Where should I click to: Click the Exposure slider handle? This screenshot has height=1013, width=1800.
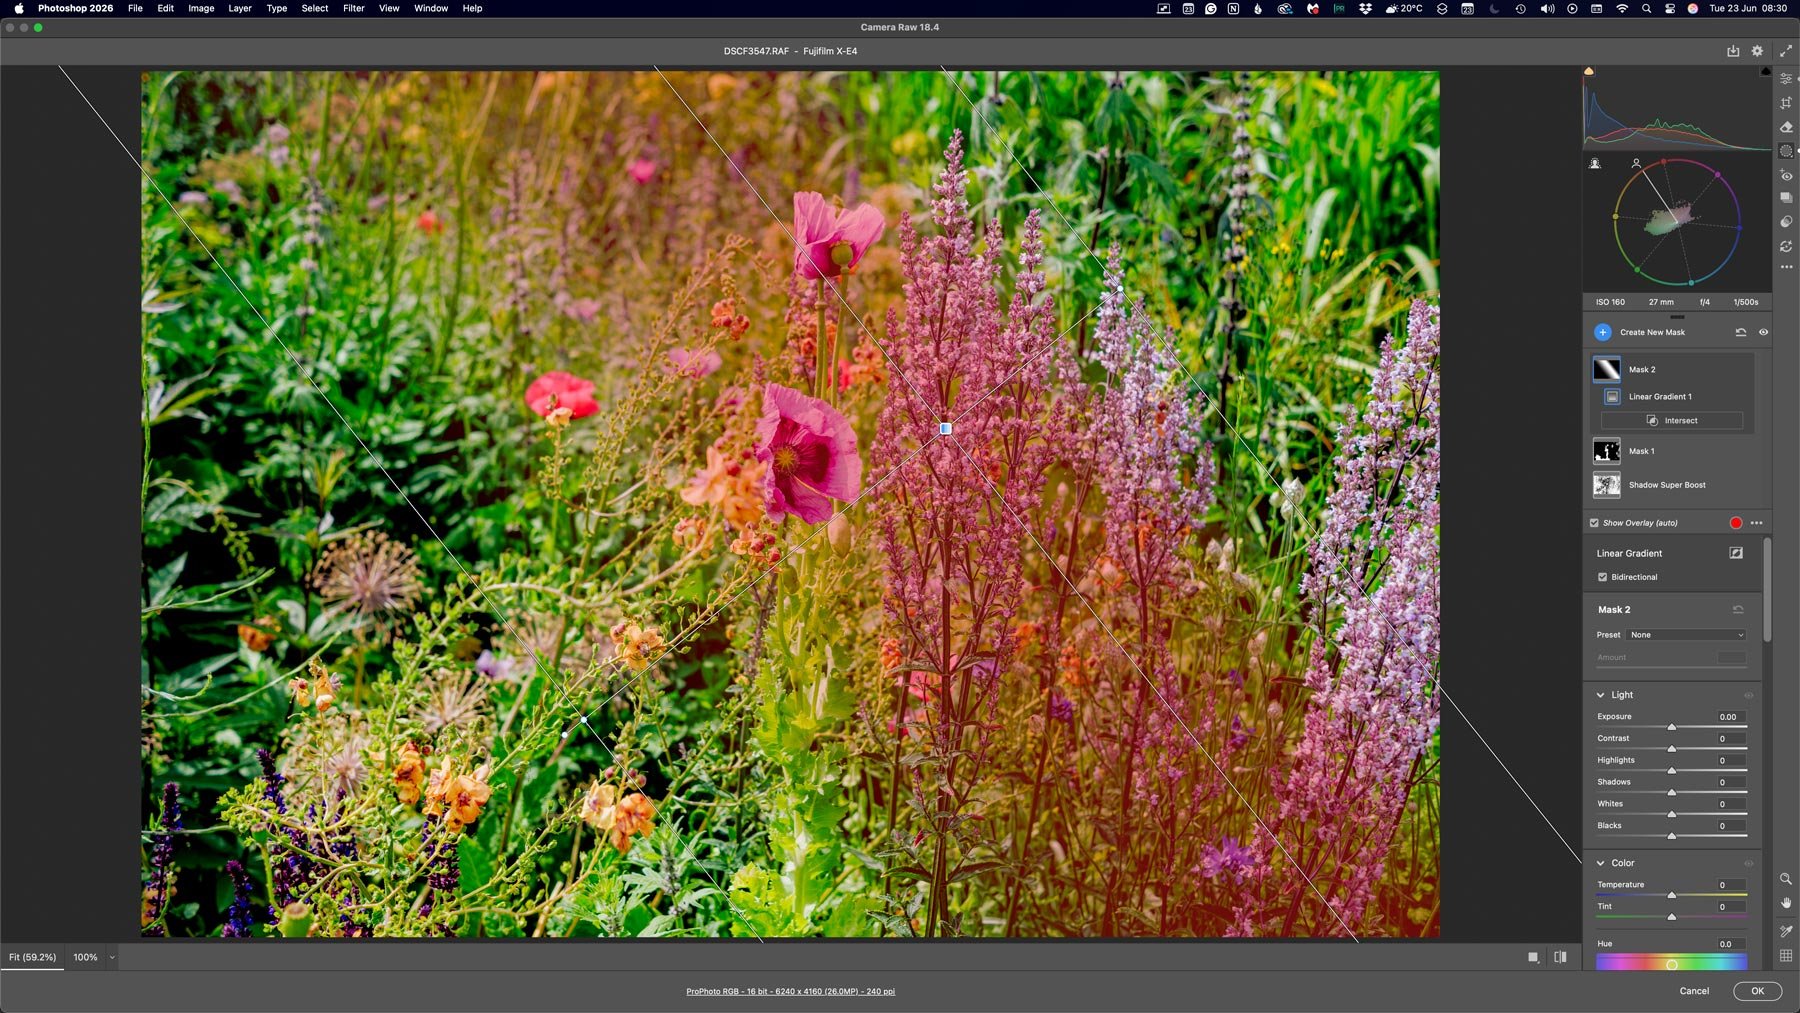(x=1671, y=727)
